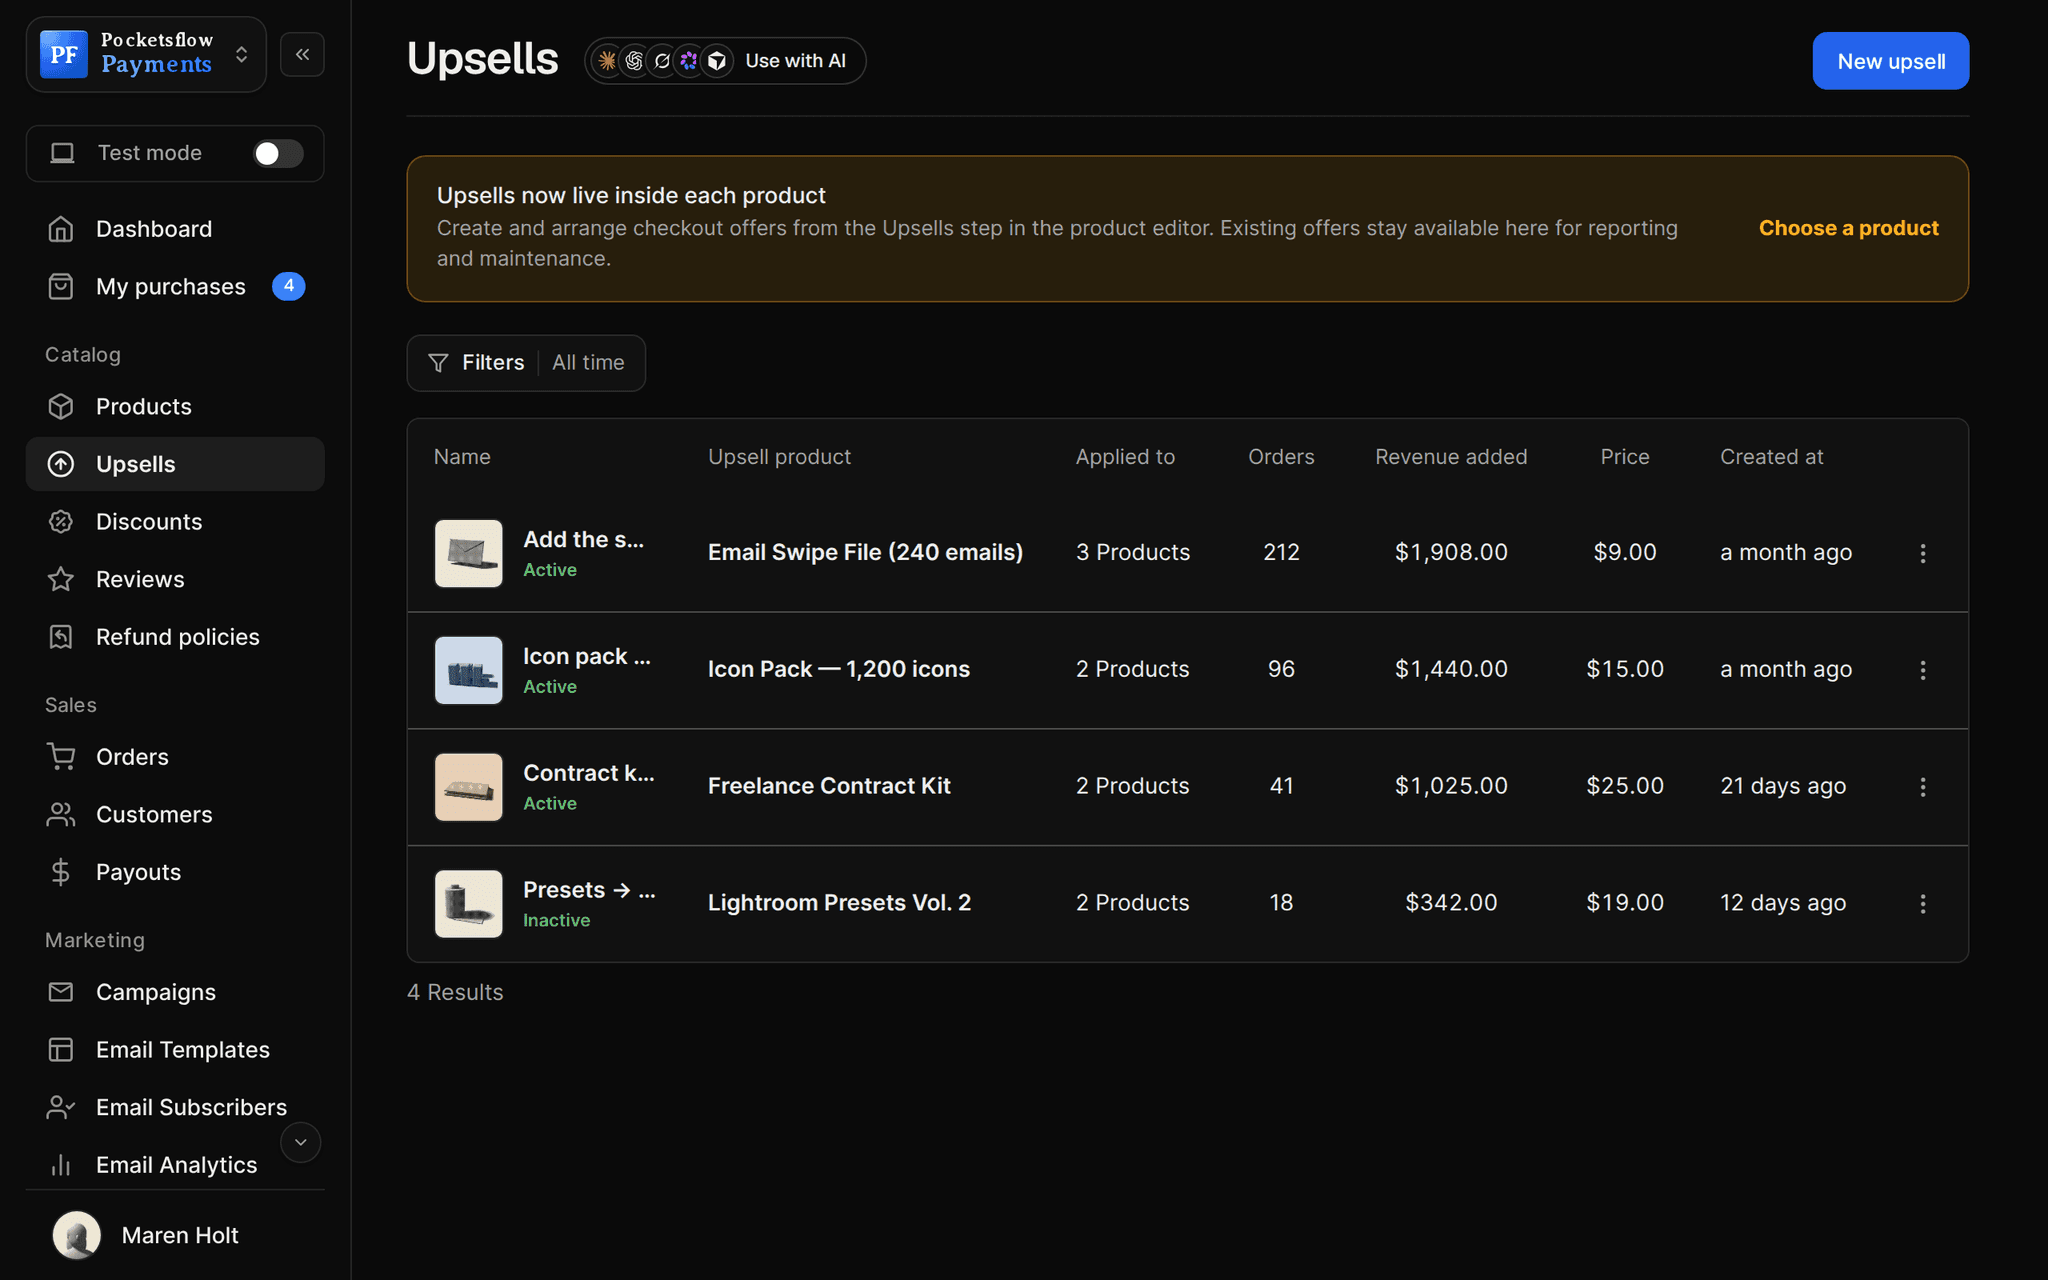Open Products in the Catalog section
The image size is (2048, 1280).
[175, 407]
